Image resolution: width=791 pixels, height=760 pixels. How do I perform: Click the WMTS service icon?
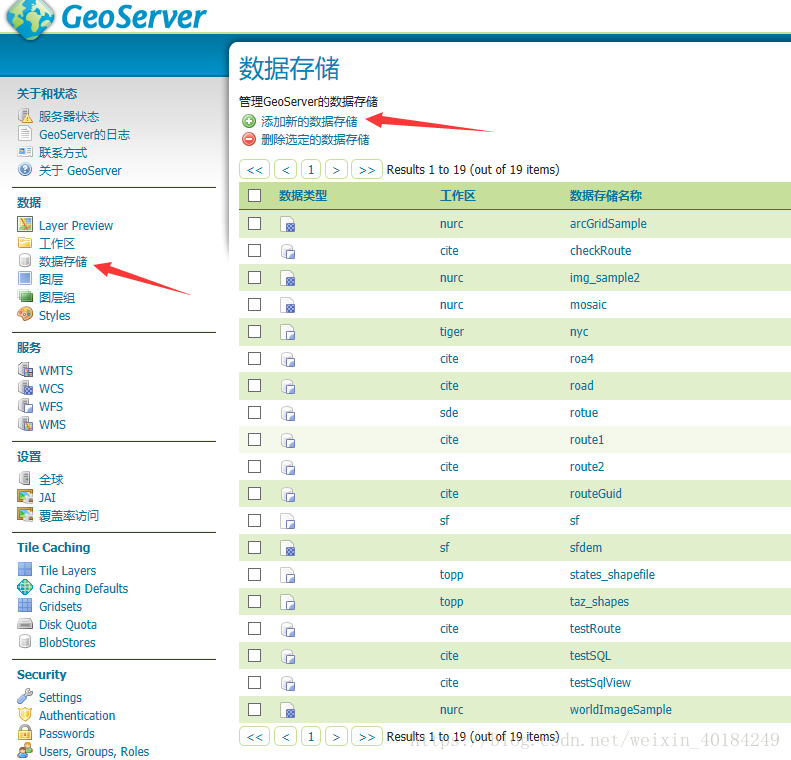coord(25,370)
